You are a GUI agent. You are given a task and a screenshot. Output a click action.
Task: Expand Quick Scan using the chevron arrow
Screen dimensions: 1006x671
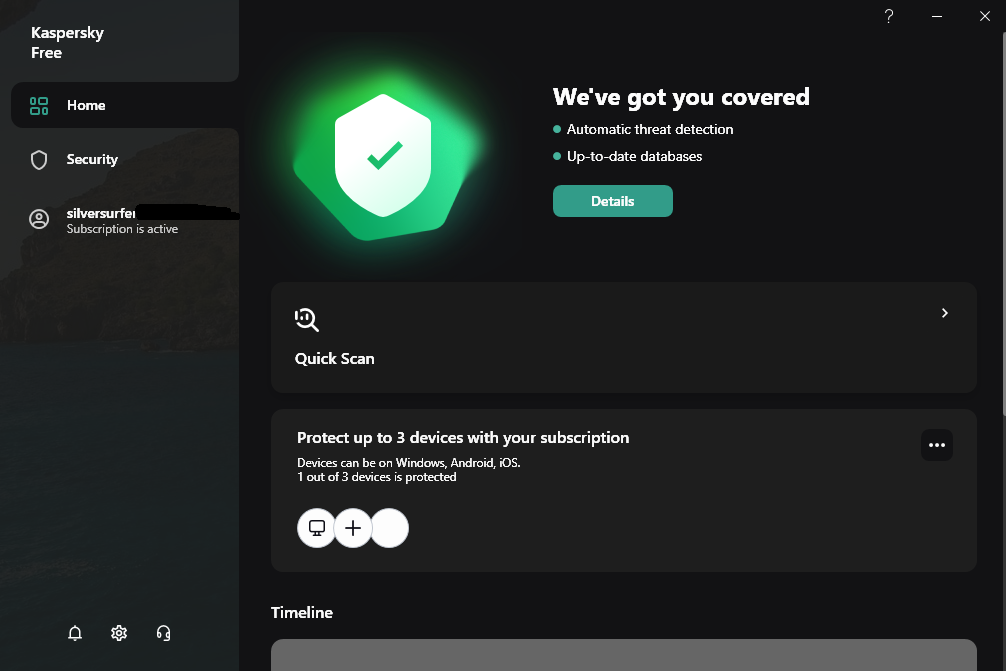[944, 313]
